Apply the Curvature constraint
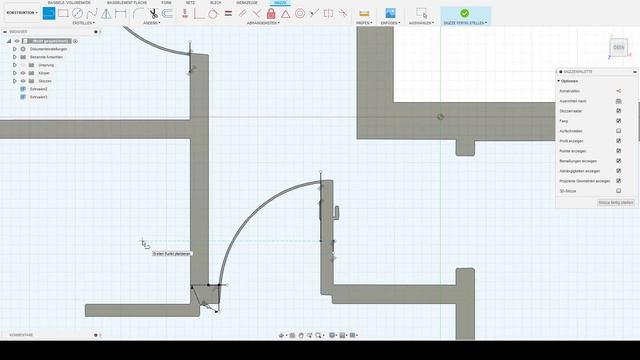This screenshot has height=360, width=640. point(342,13)
